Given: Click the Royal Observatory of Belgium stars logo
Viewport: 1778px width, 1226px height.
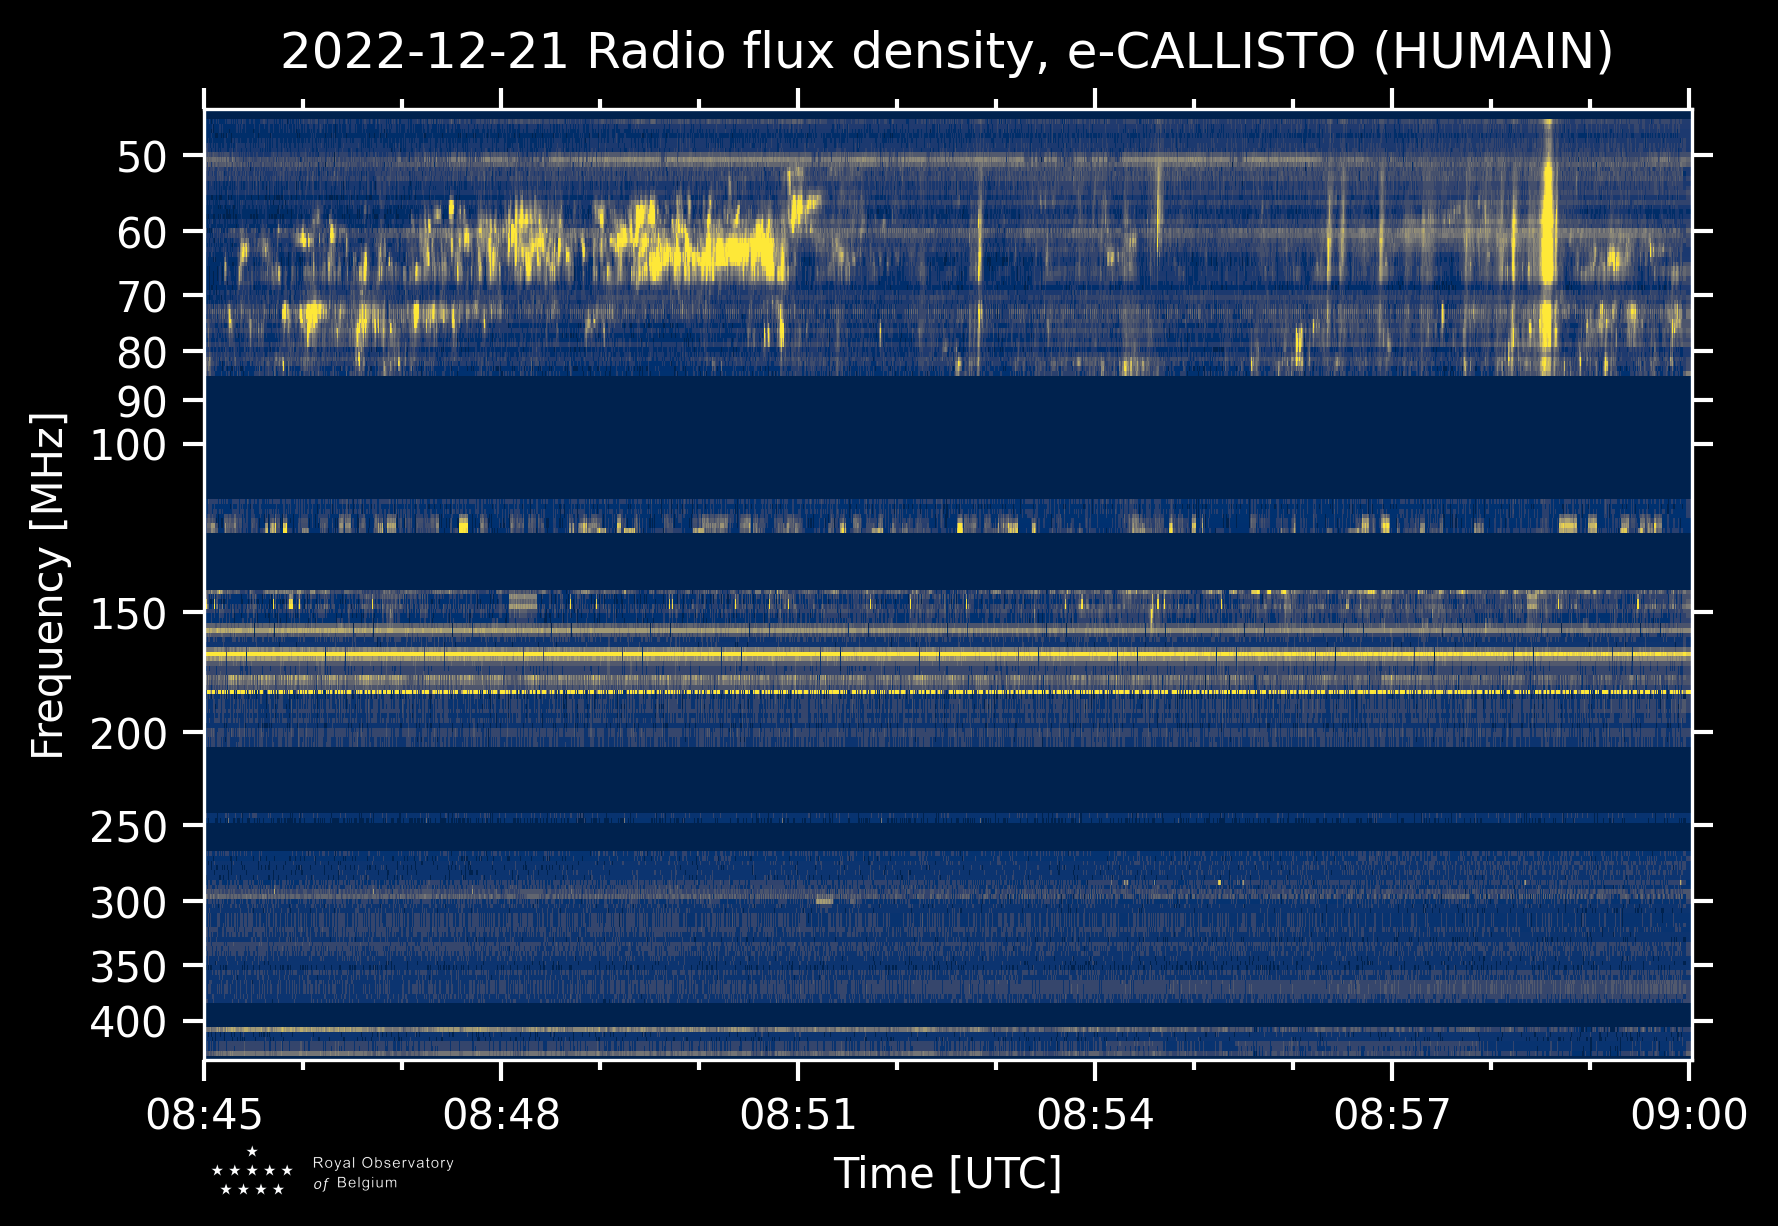Looking at the screenshot, I should [x=252, y=1172].
